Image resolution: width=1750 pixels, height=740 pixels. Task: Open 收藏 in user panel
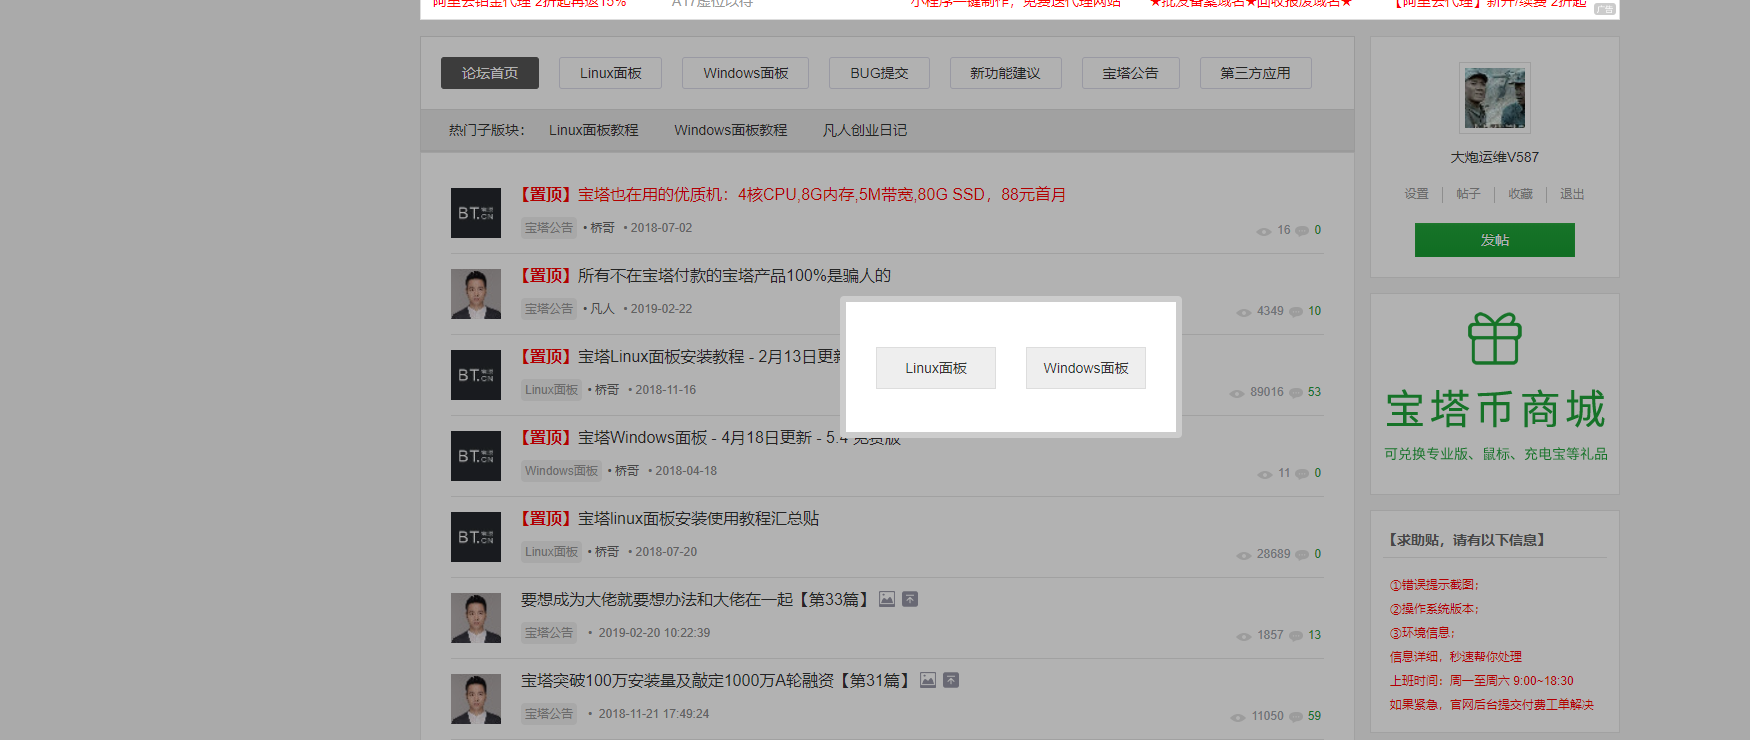point(1520,194)
